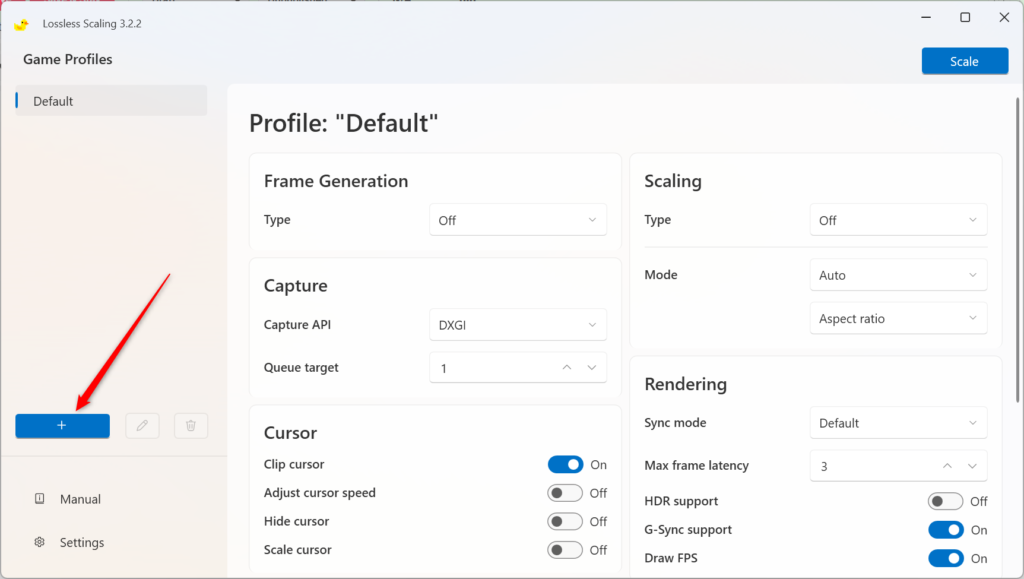Enable the Adjust cursor speed toggle
Viewport: 1024px width, 579px height.
pos(566,492)
